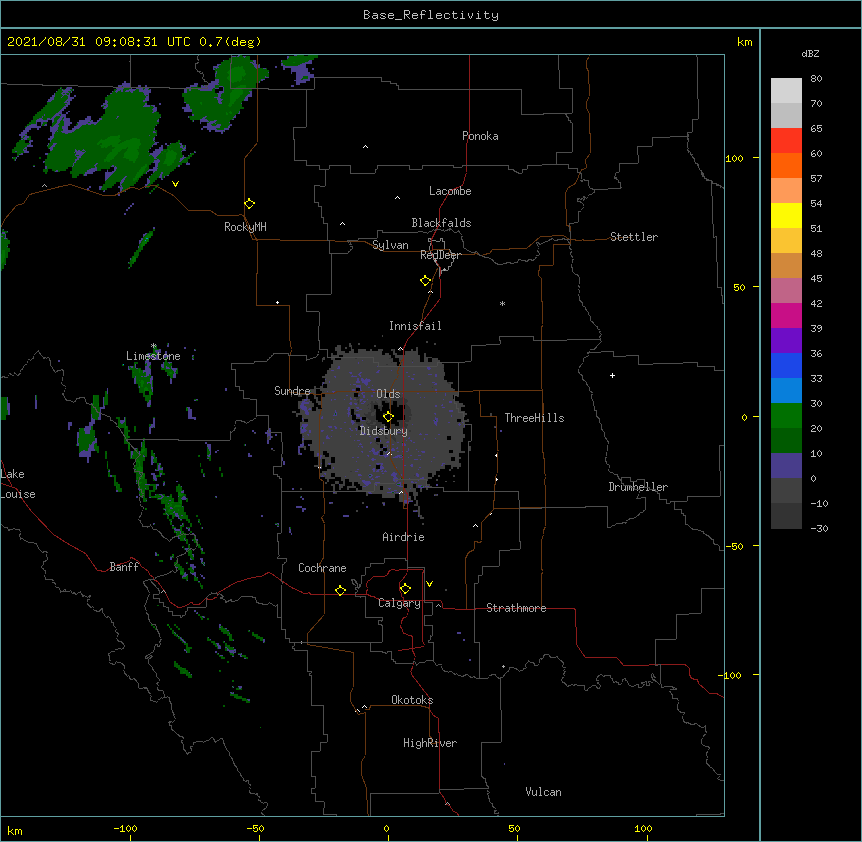The image size is (862, 842).
Task: Click the yellow V marker northwest of RockyMH
Action: 175,184
